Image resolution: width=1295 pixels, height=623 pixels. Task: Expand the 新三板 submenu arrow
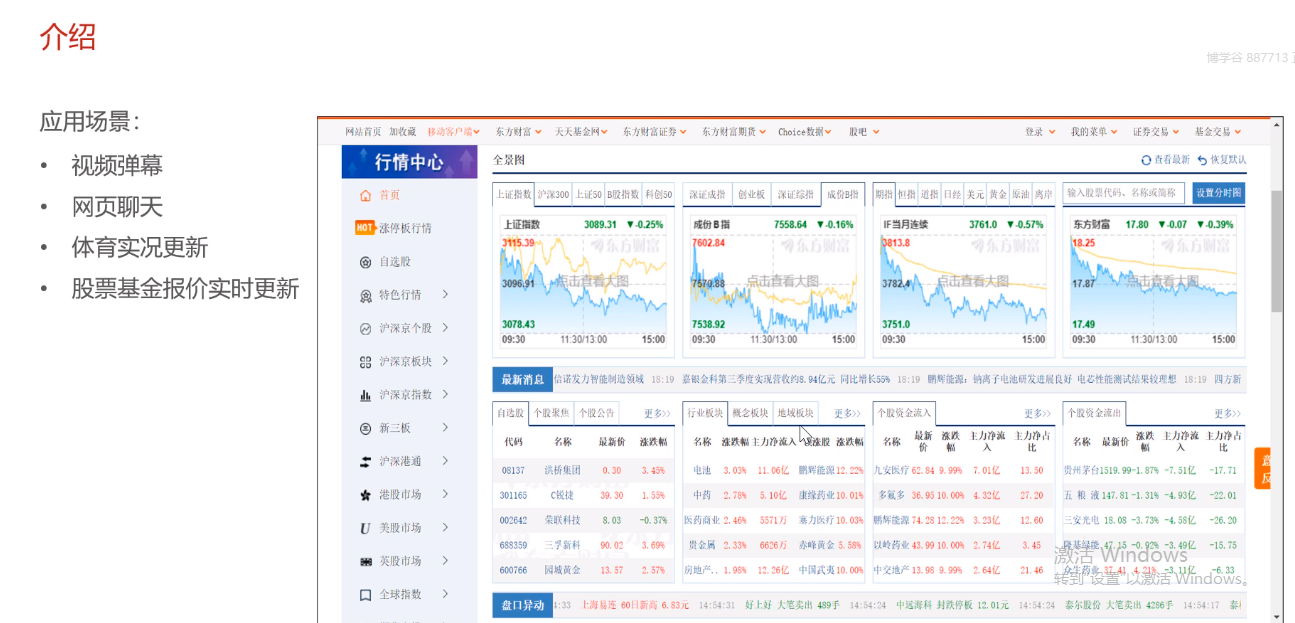(x=445, y=428)
